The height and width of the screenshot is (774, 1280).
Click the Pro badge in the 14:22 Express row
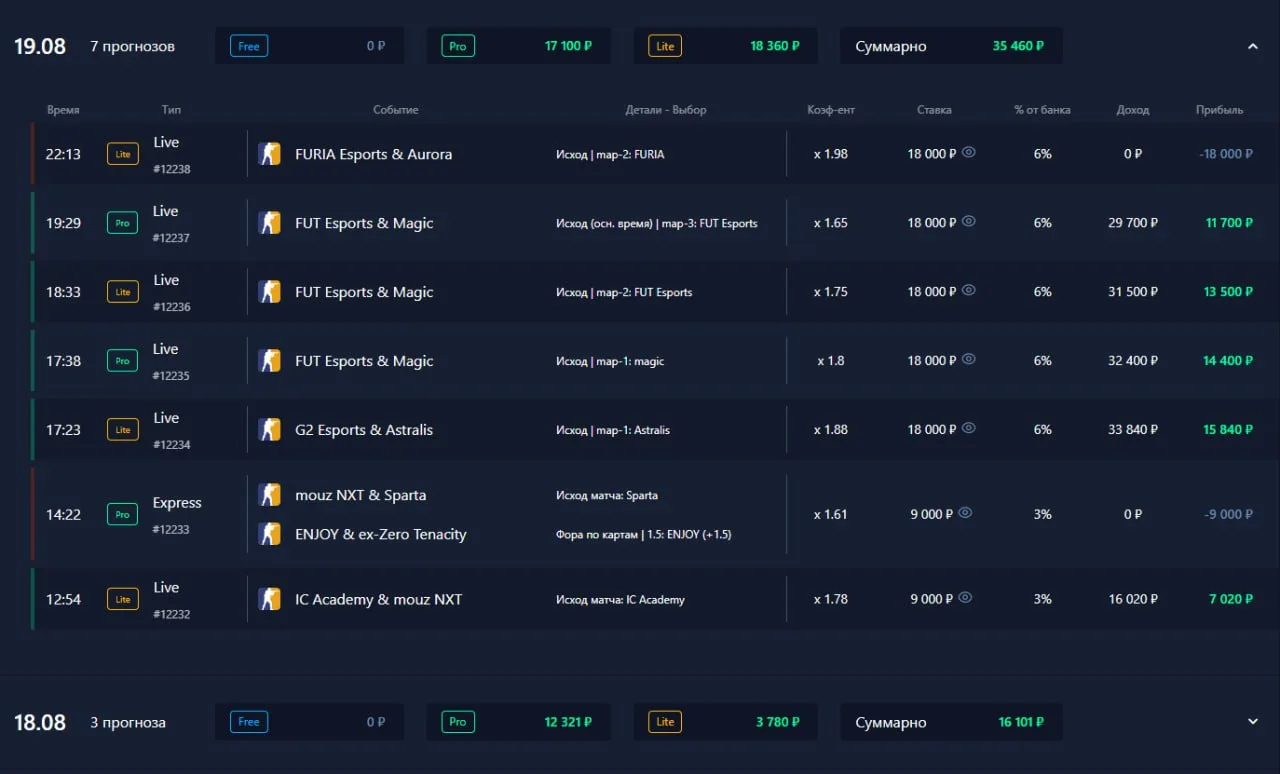tap(123, 515)
